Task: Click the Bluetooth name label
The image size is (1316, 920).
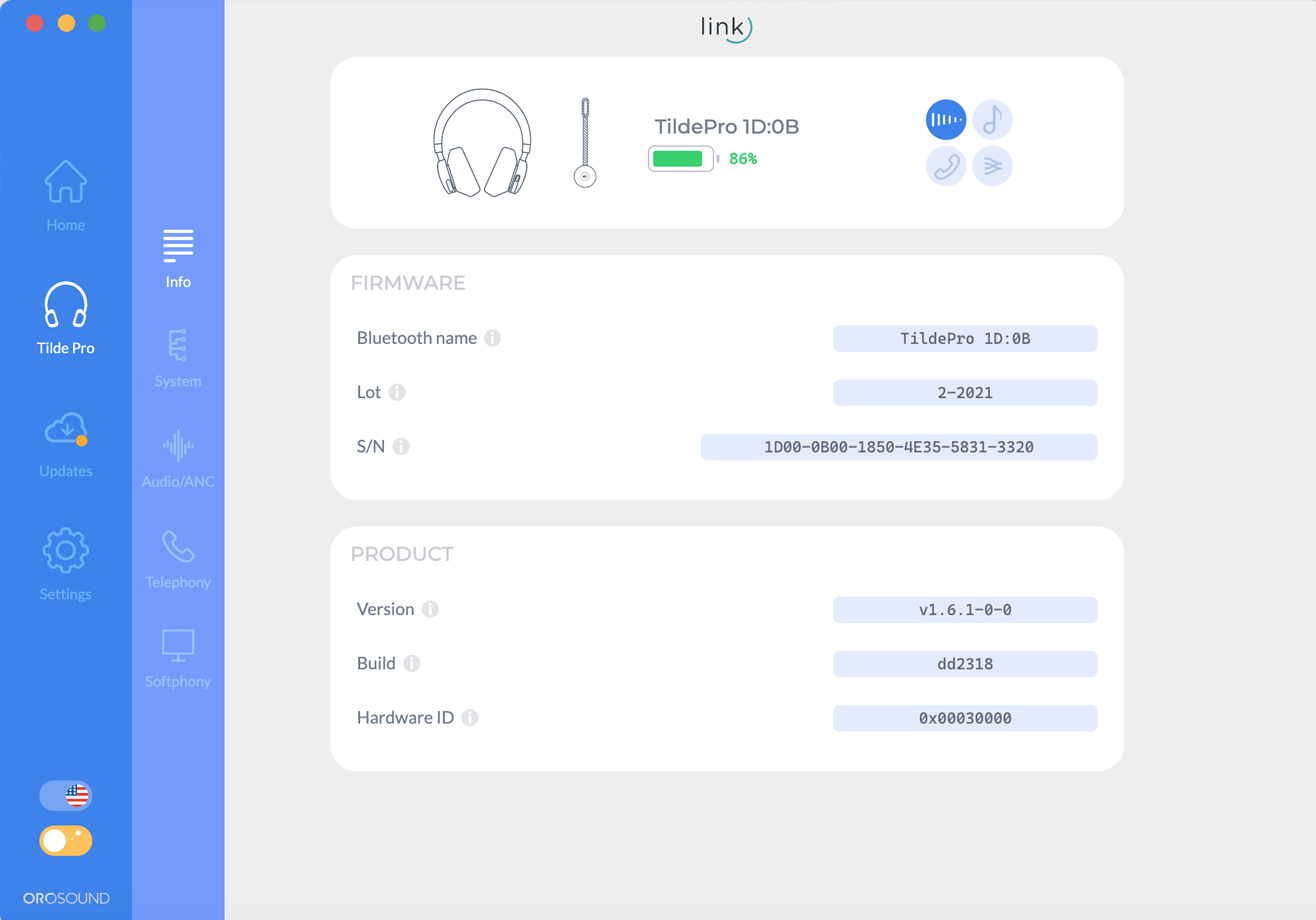Action: pyautogui.click(x=417, y=338)
